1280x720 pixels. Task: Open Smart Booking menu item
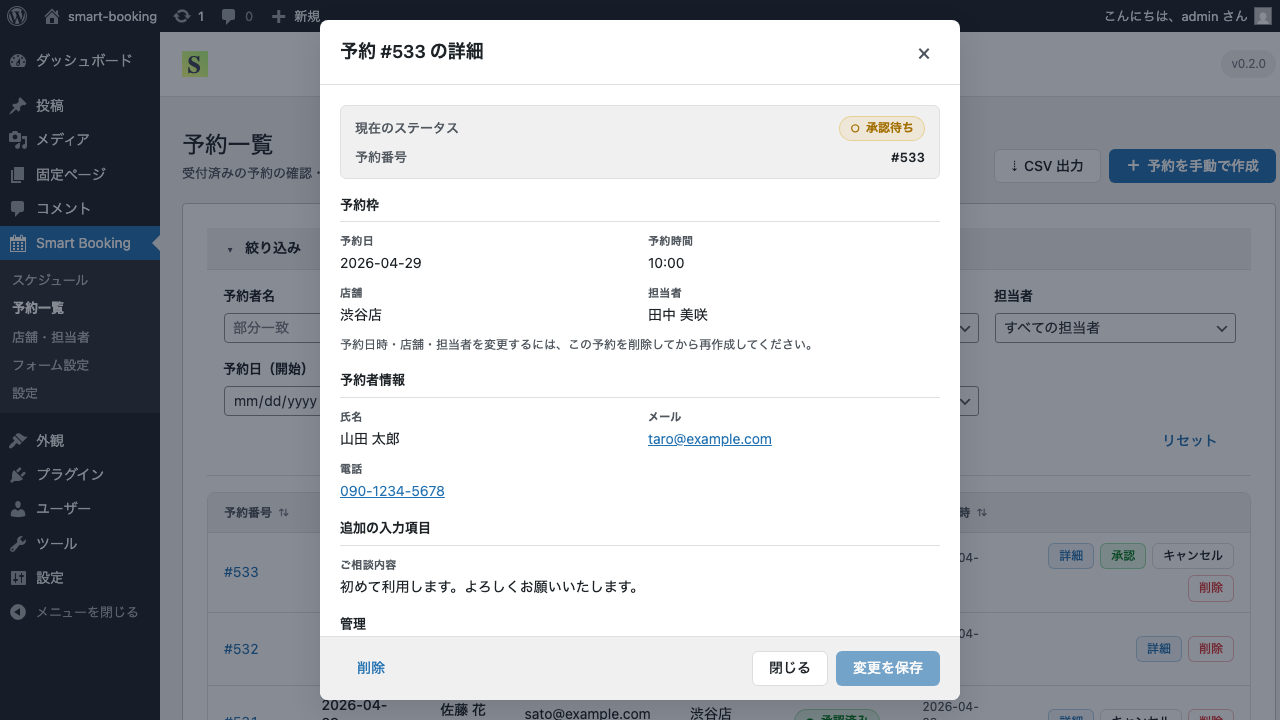[x=80, y=243]
